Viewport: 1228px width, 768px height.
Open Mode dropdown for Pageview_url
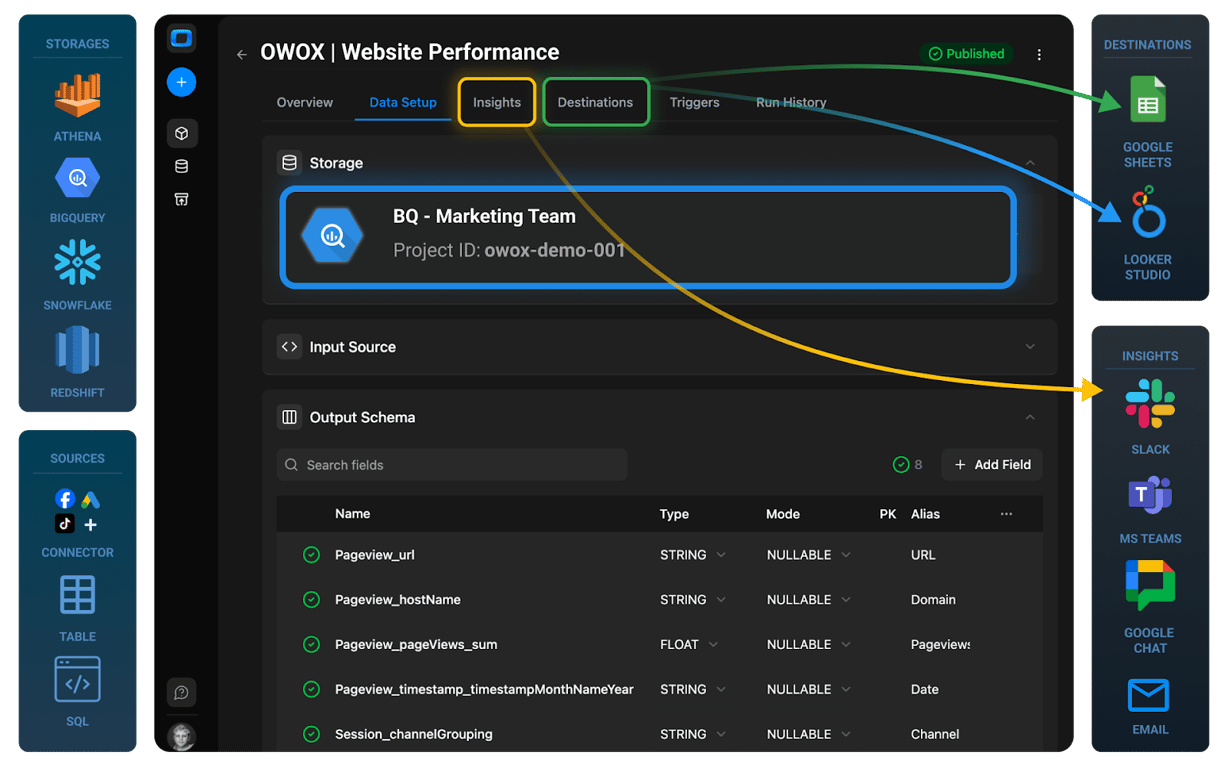(x=808, y=555)
